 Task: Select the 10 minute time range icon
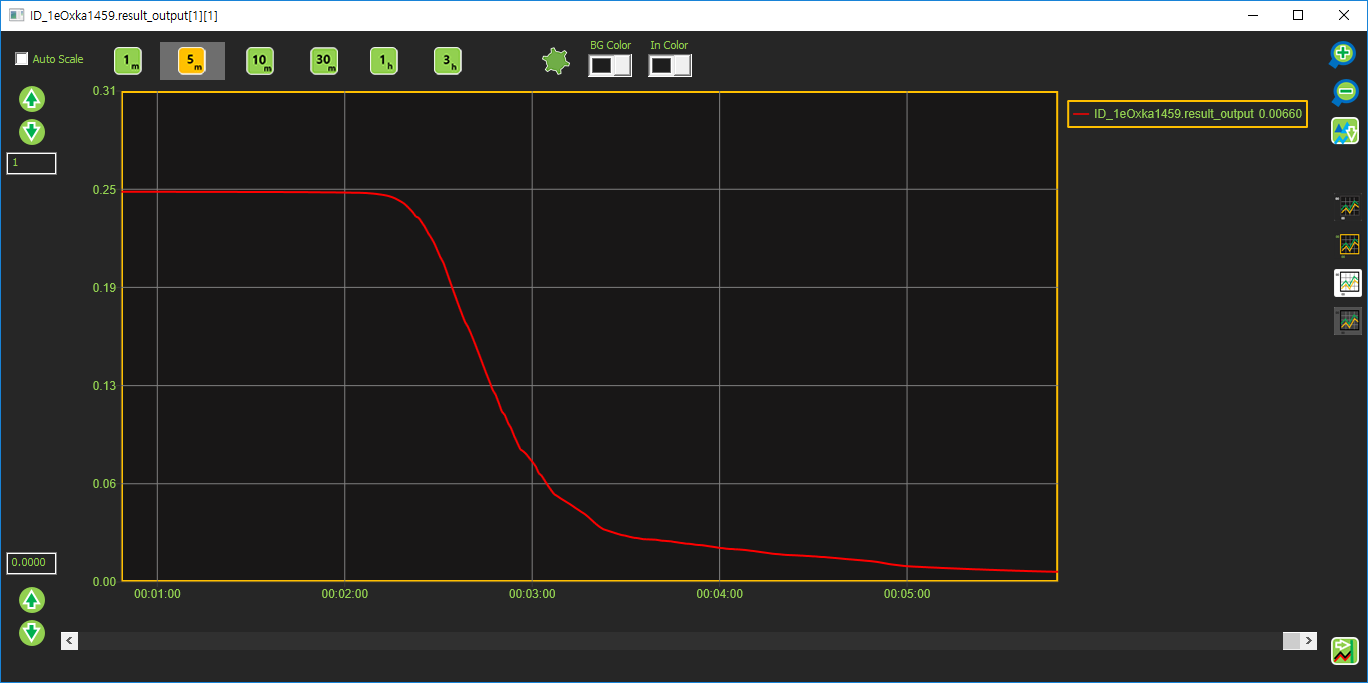260,61
